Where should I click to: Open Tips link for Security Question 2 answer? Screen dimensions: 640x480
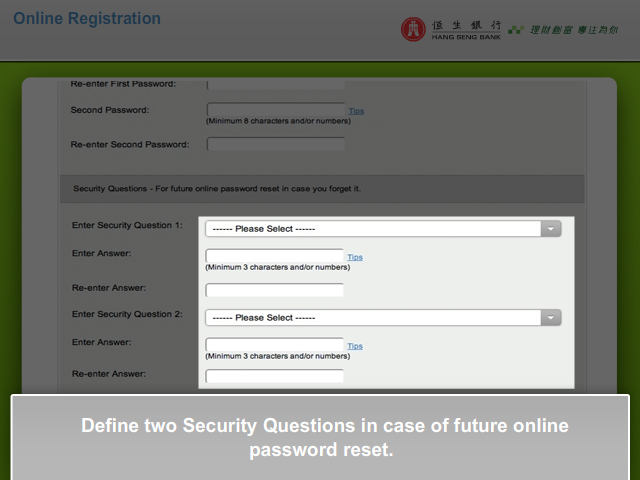tap(355, 346)
